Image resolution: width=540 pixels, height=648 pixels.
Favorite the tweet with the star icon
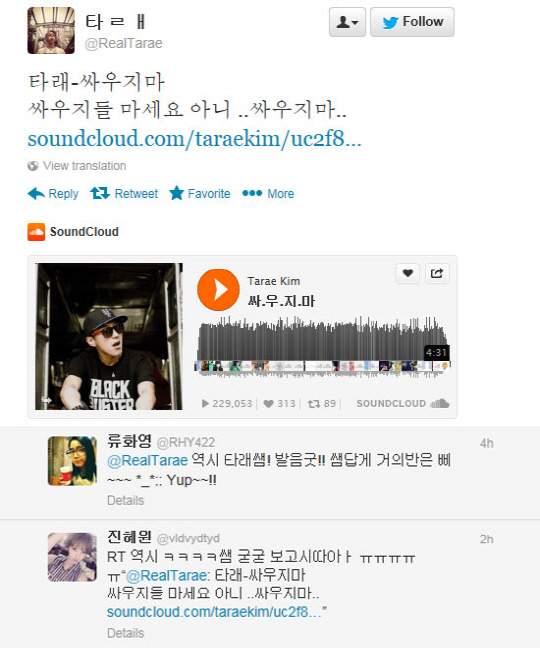point(176,193)
